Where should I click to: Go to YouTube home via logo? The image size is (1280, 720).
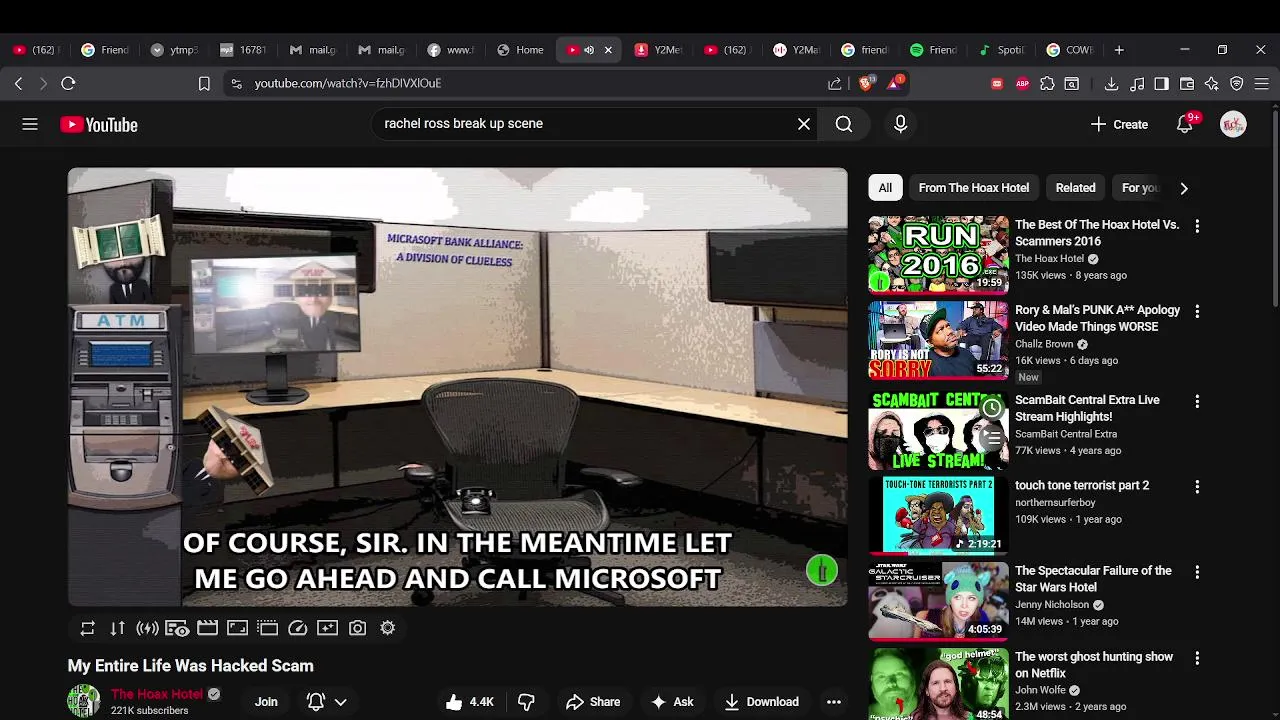pos(99,125)
